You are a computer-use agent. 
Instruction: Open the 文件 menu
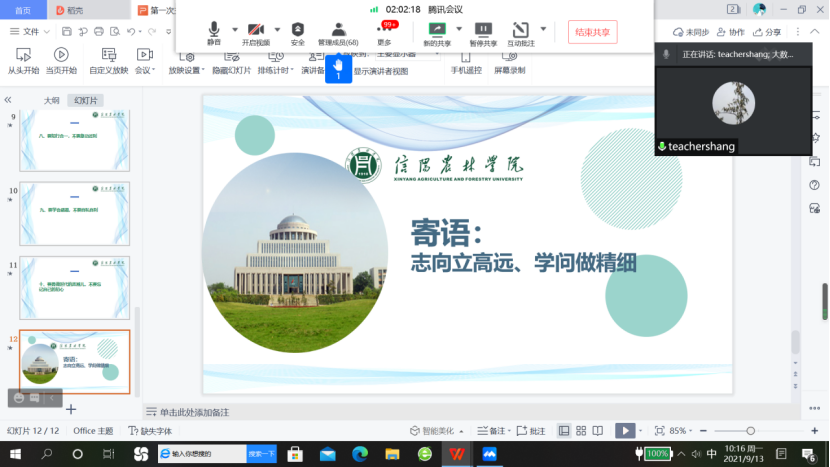(x=30, y=32)
